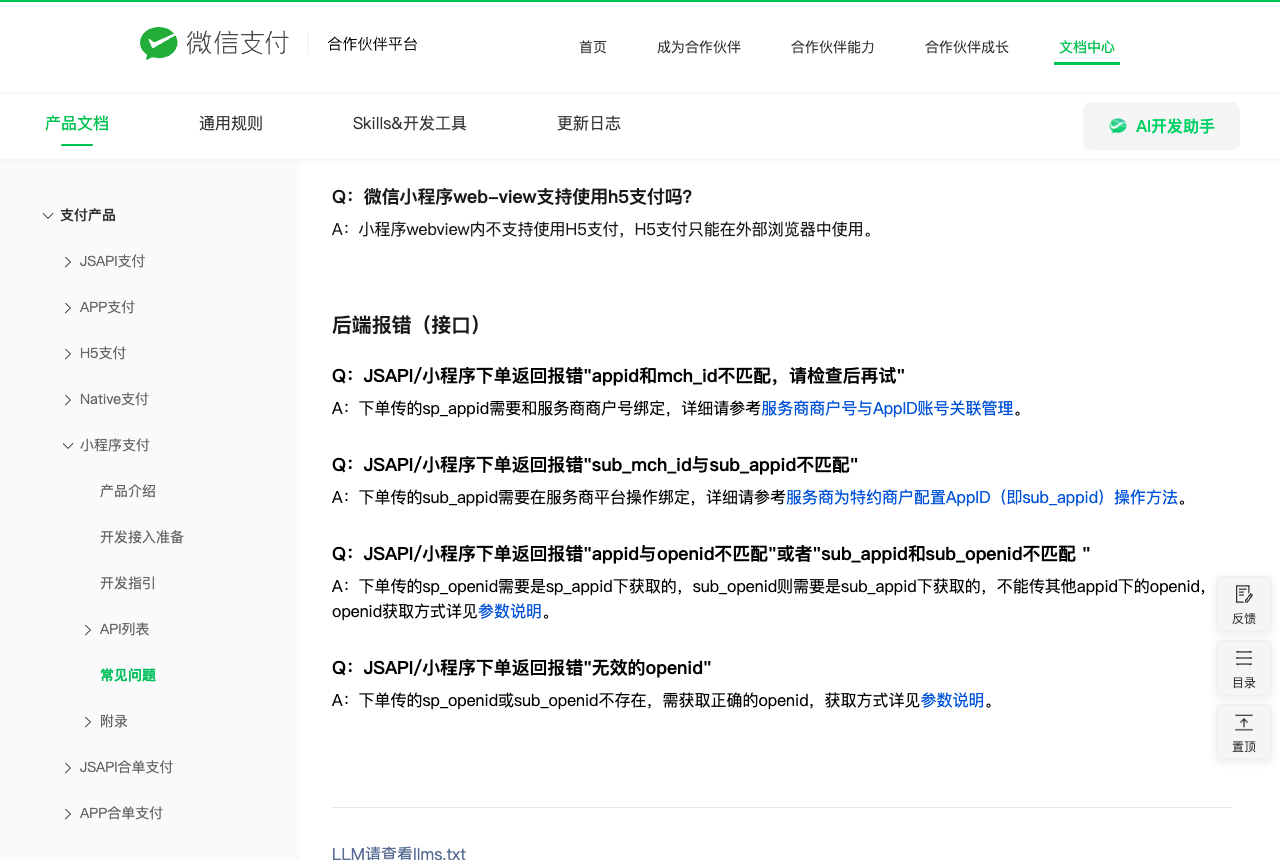This screenshot has width=1280, height=860.
Task: Select 常见问题 in the sidebar
Action: click(x=128, y=675)
